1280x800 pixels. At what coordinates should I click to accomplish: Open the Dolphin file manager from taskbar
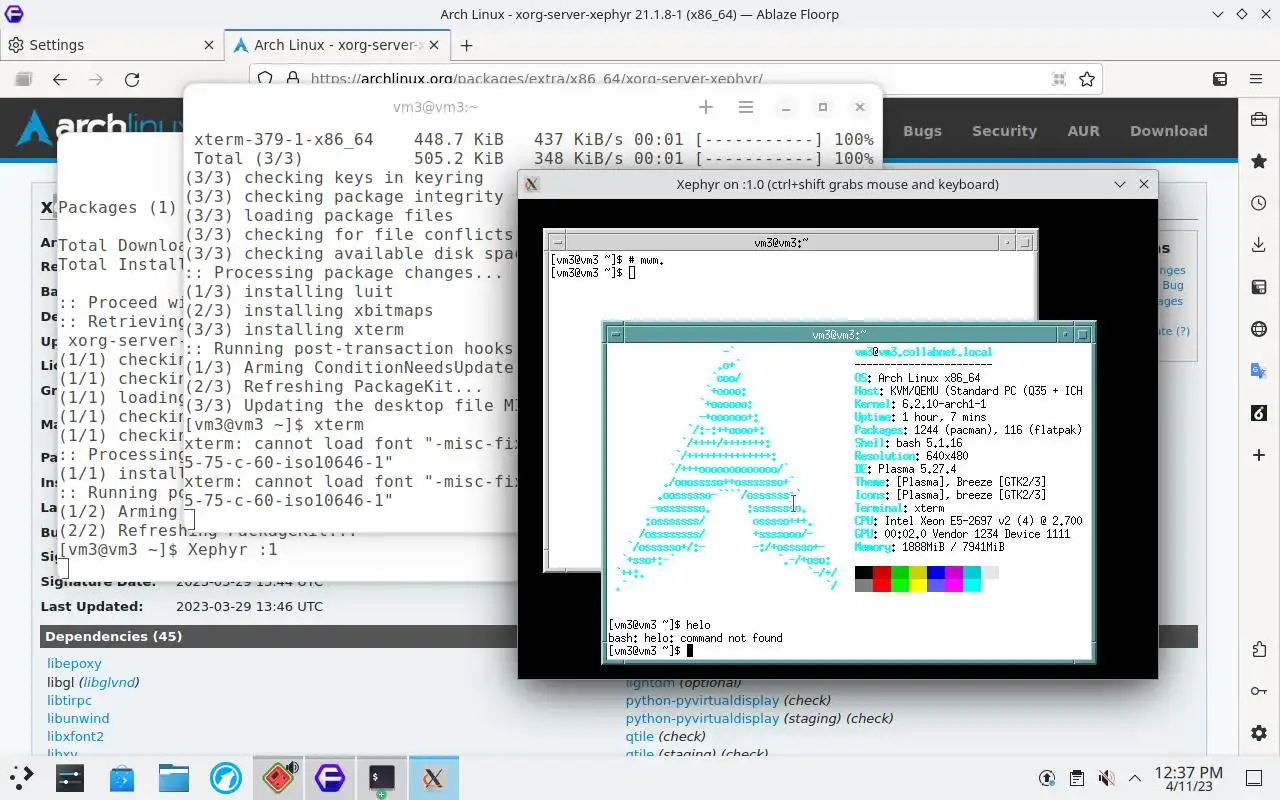tap(174, 778)
